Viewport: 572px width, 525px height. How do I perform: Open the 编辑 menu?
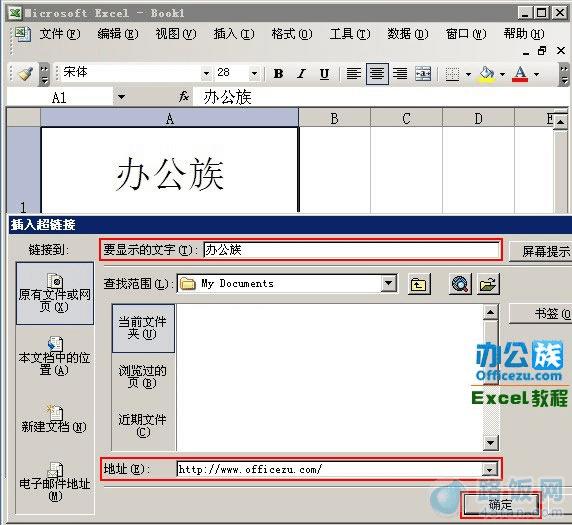click(118, 34)
